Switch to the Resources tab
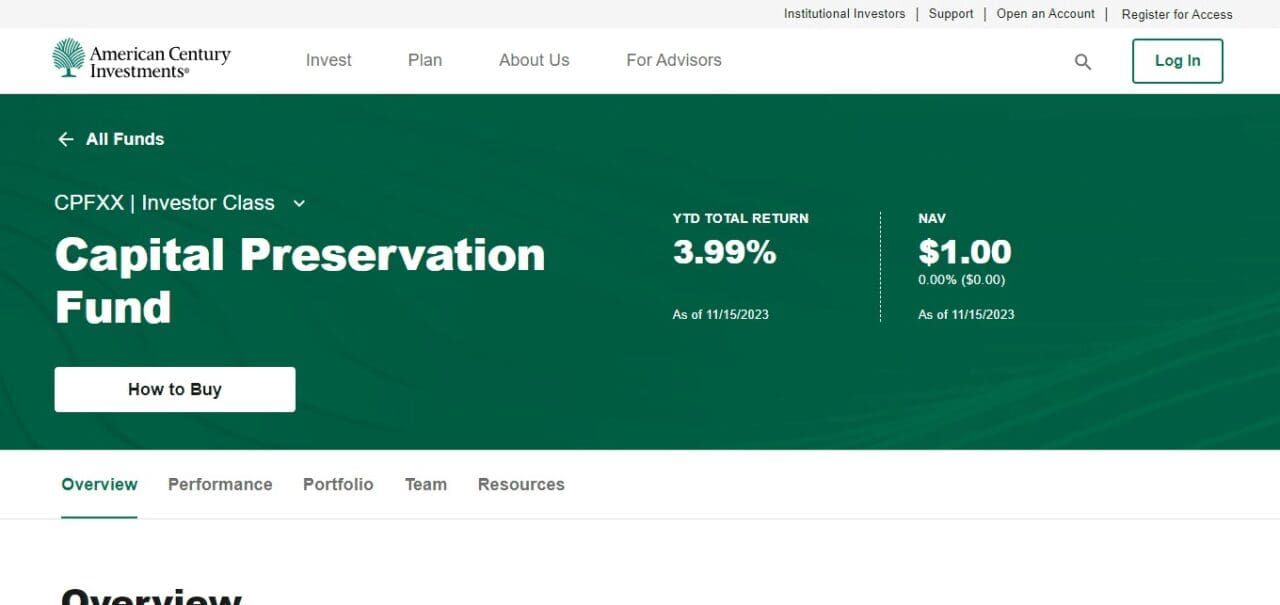Viewport: 1280px width, 605px height. tap(521, 484)
